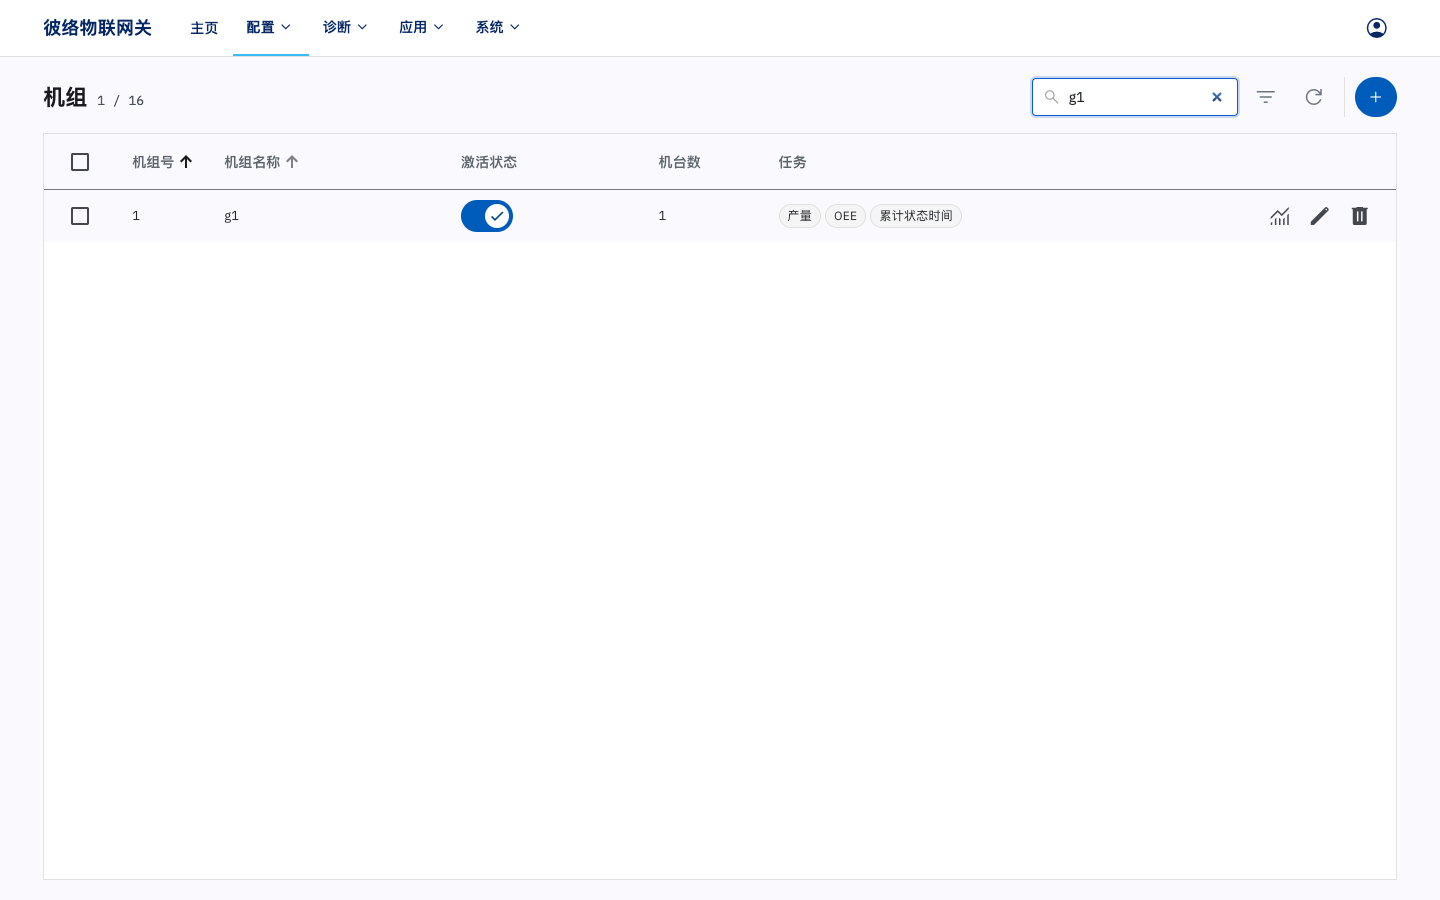Sort by 机组名称 column
Image resolution: width=1440 pixels, height=900 pixels.
[x=261, y=162]
